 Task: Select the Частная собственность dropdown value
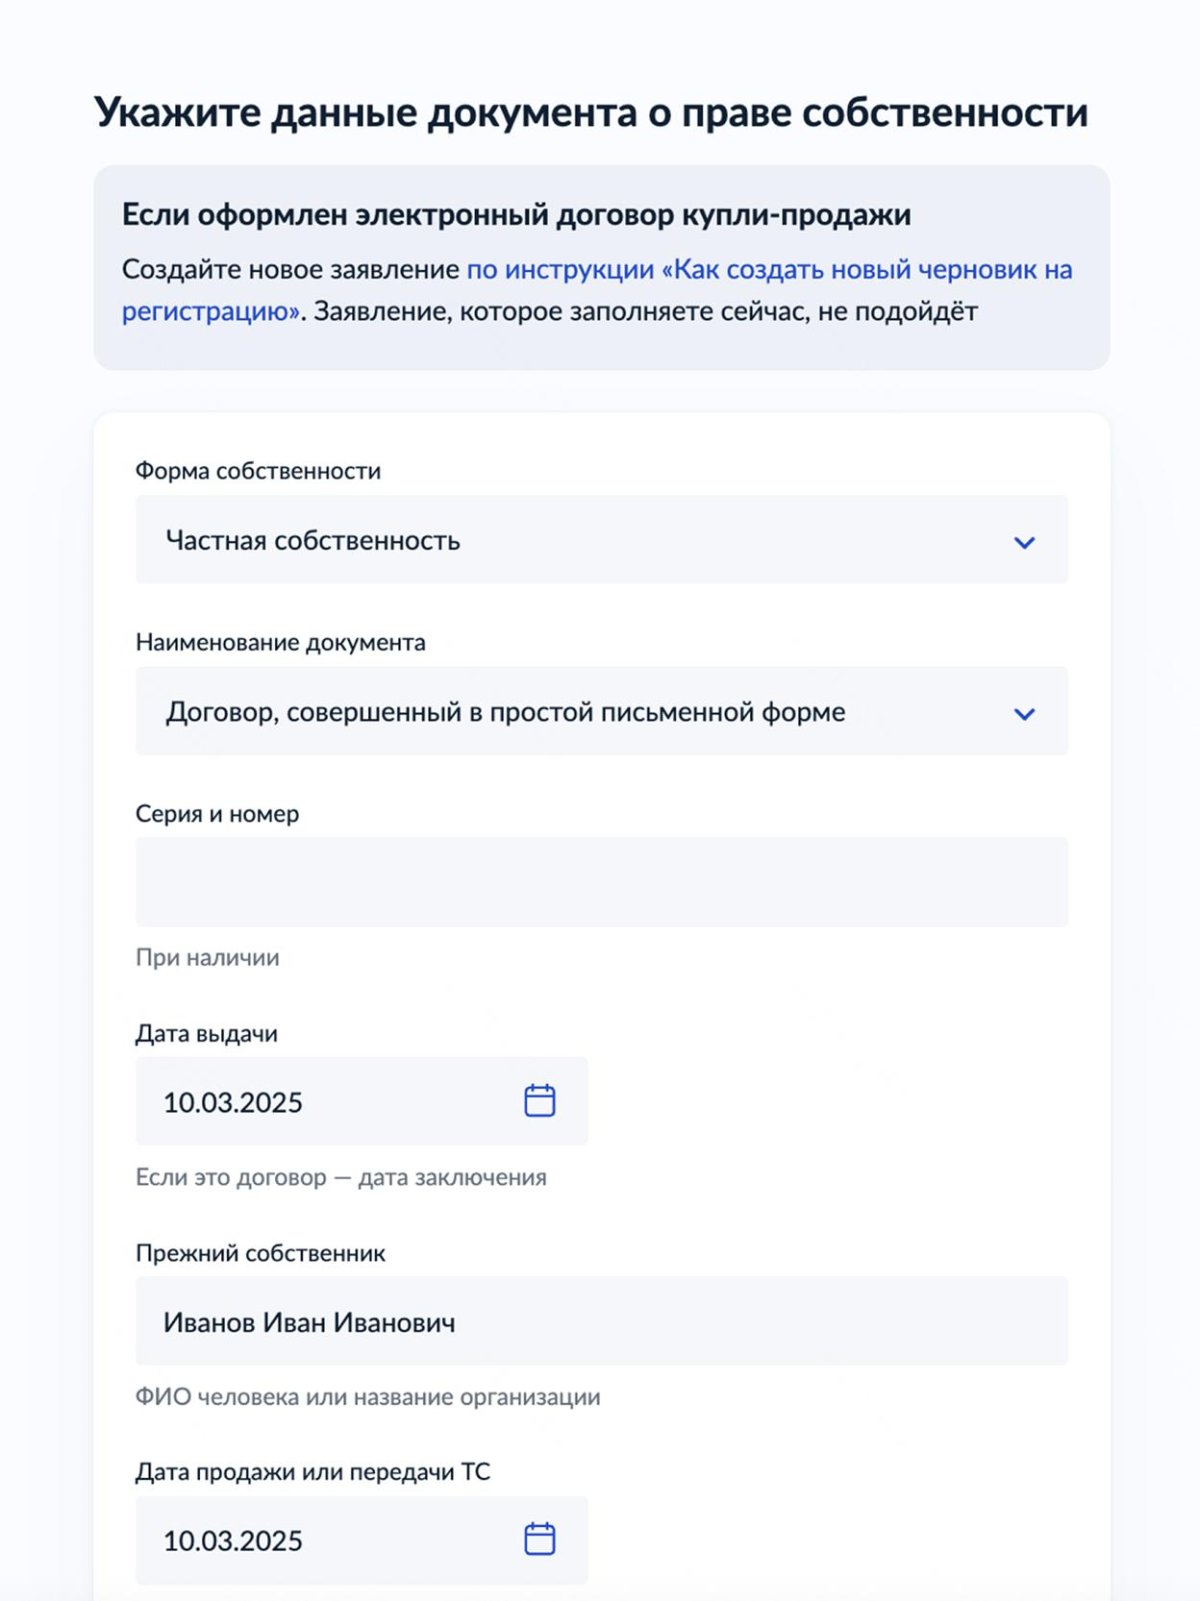pyautogui.click(x=313, y=541)
